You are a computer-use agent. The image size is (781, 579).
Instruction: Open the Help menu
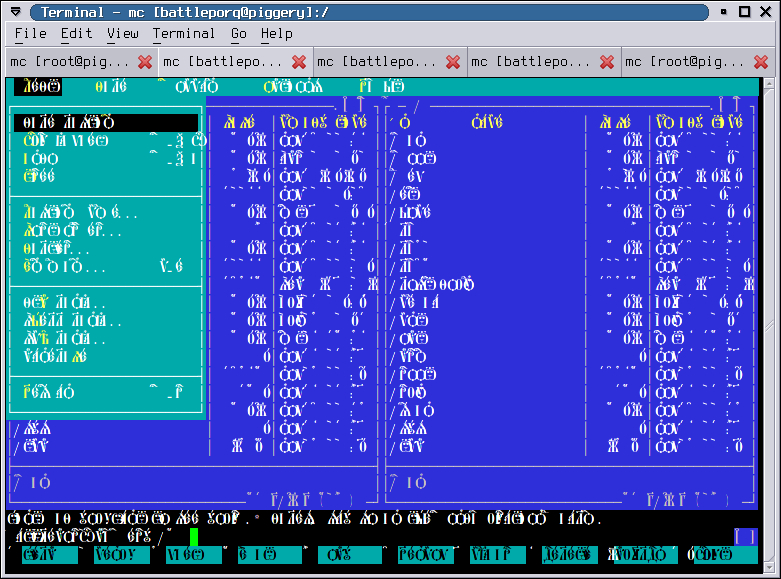(x=276, y=34)
